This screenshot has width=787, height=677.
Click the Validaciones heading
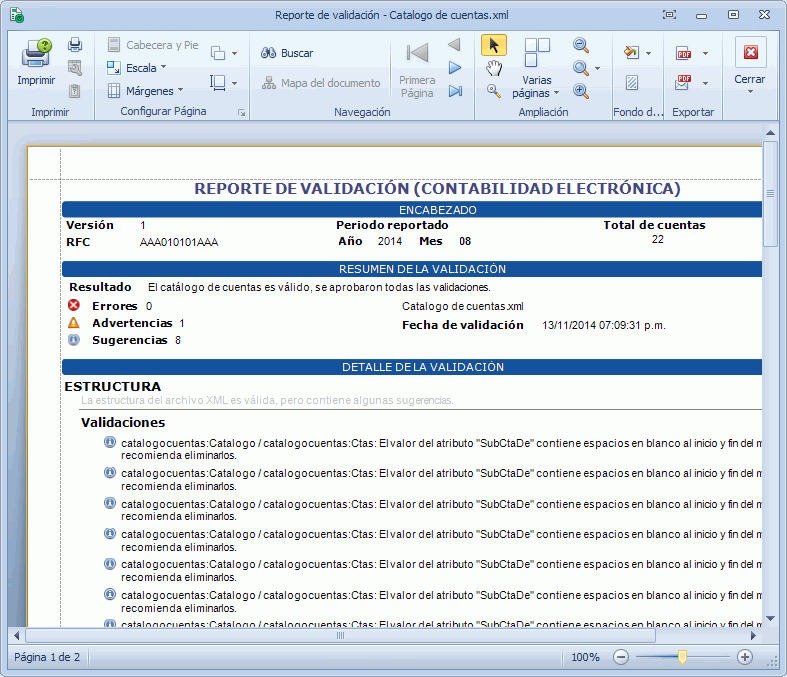point(123,423)
